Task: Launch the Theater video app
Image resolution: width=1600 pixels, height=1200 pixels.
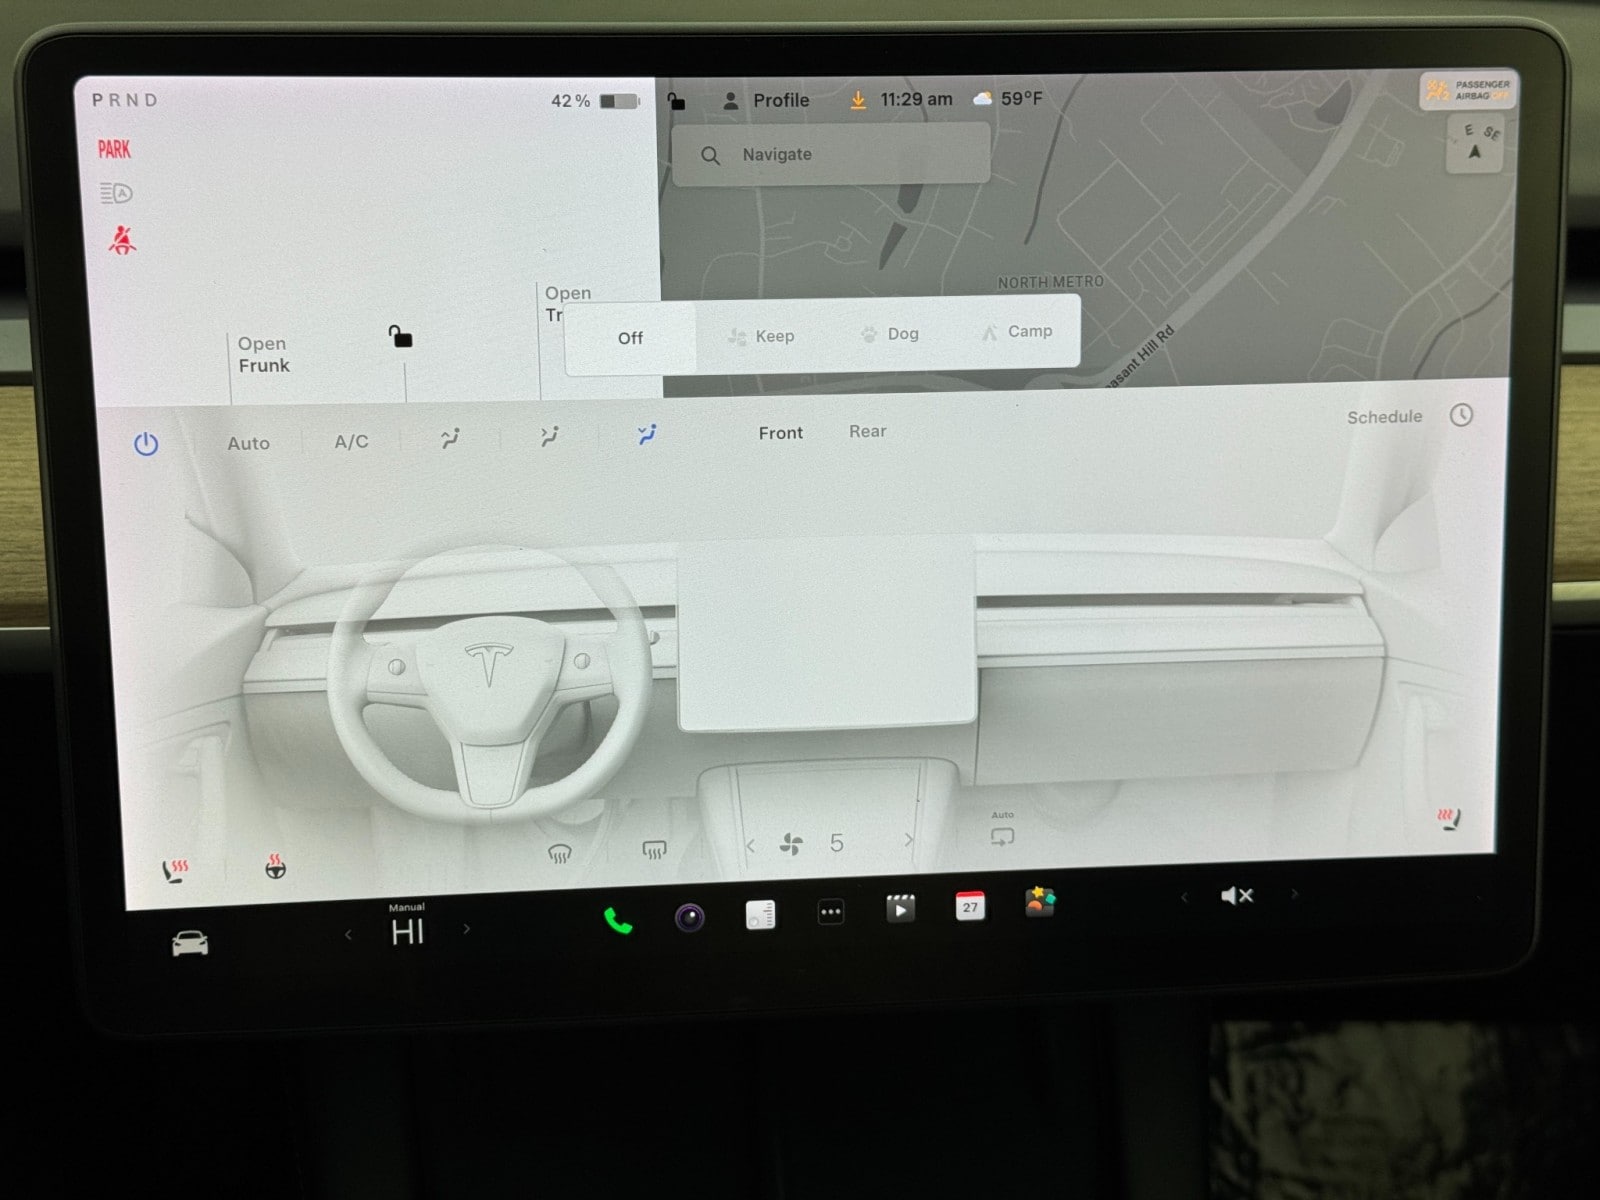Action: [x=900, y=909]
